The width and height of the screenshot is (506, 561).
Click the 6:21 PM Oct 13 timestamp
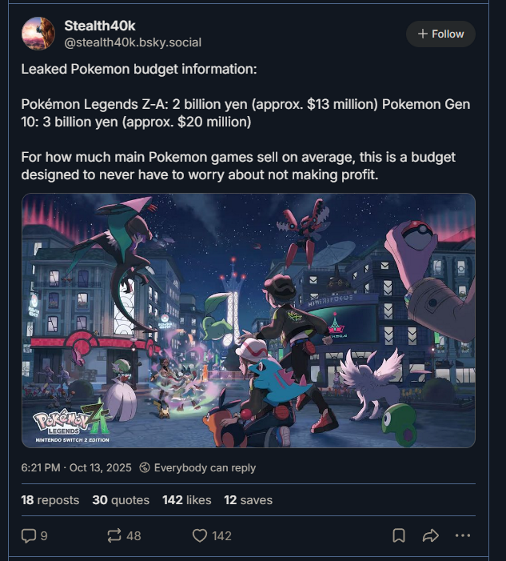point(76,468)
